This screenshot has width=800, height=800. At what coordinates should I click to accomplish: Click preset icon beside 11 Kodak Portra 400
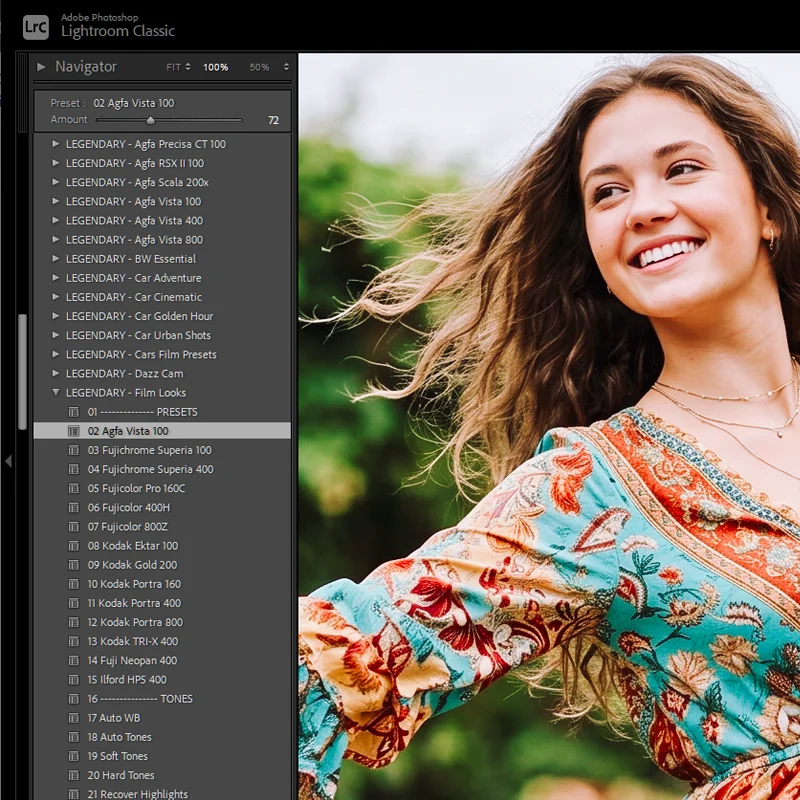coord(74,603)
